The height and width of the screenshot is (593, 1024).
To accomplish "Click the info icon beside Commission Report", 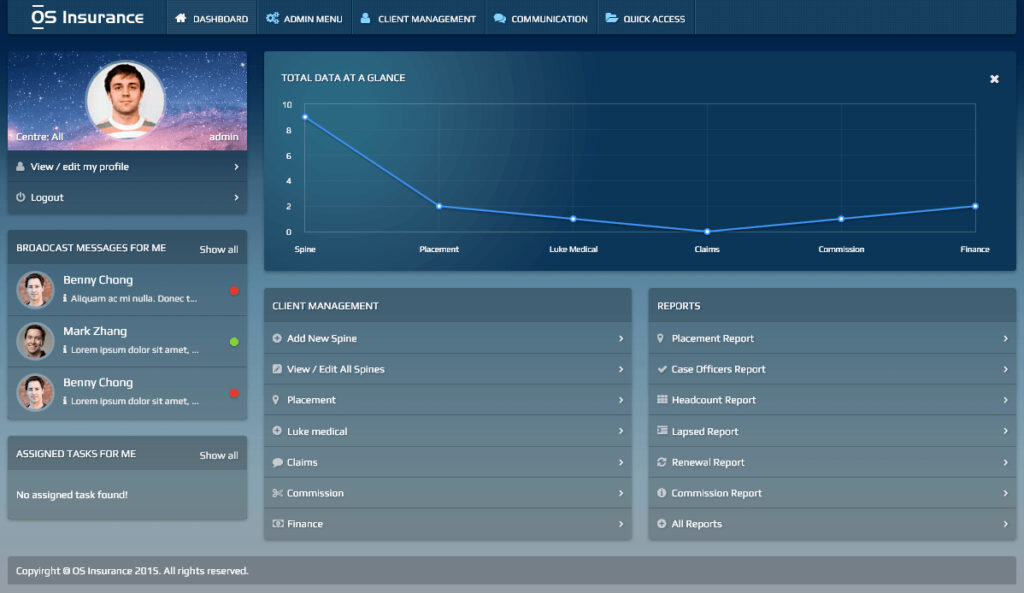I will coord(662,493).
